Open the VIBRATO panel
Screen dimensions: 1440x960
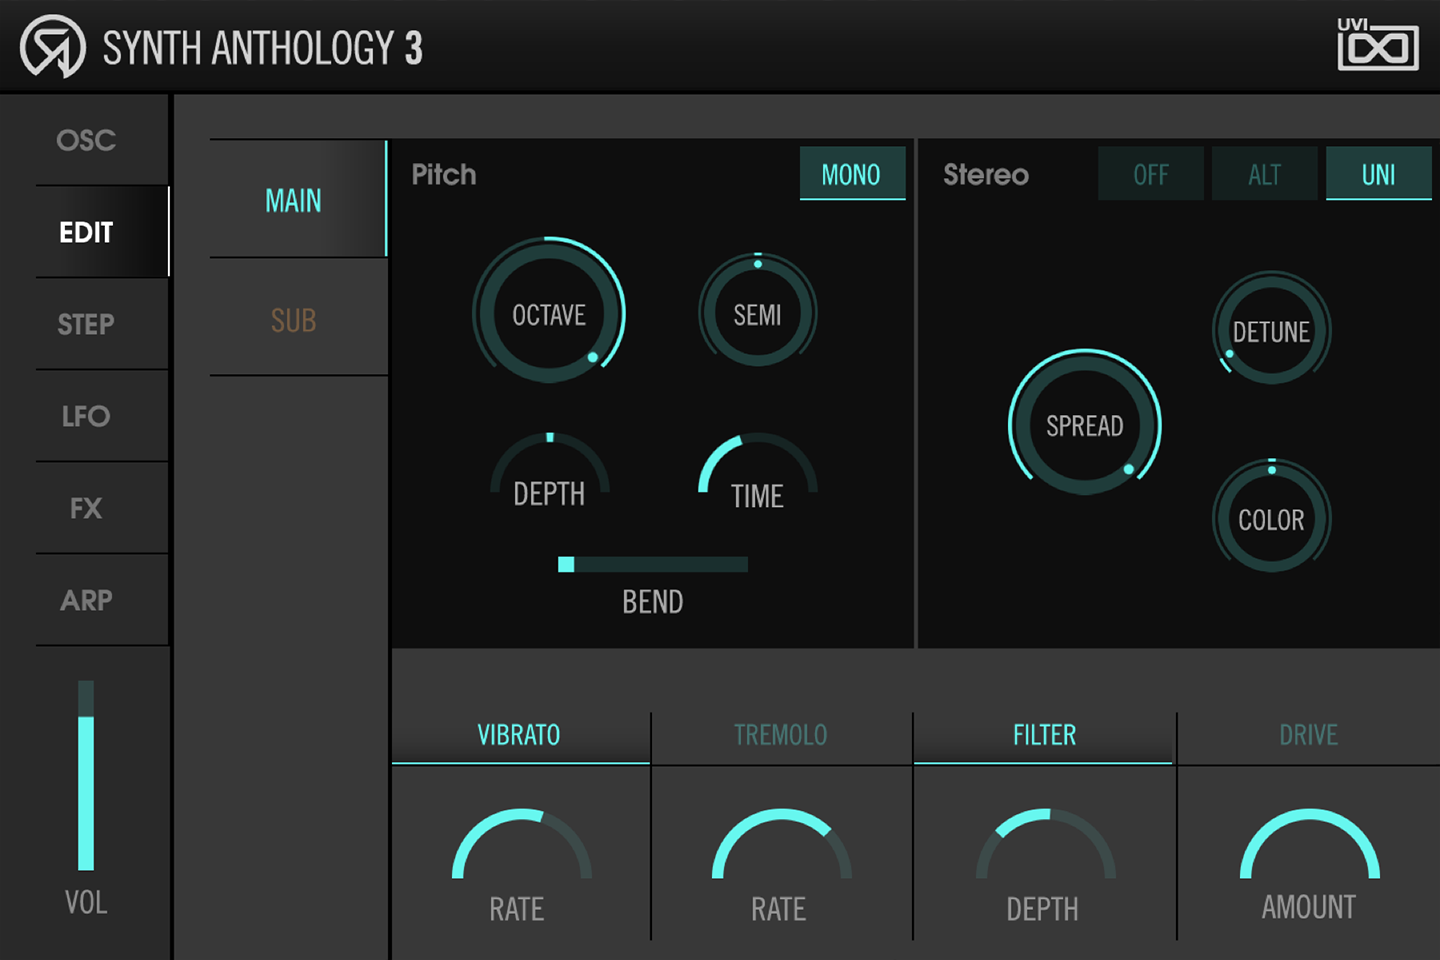click(519, 735)
